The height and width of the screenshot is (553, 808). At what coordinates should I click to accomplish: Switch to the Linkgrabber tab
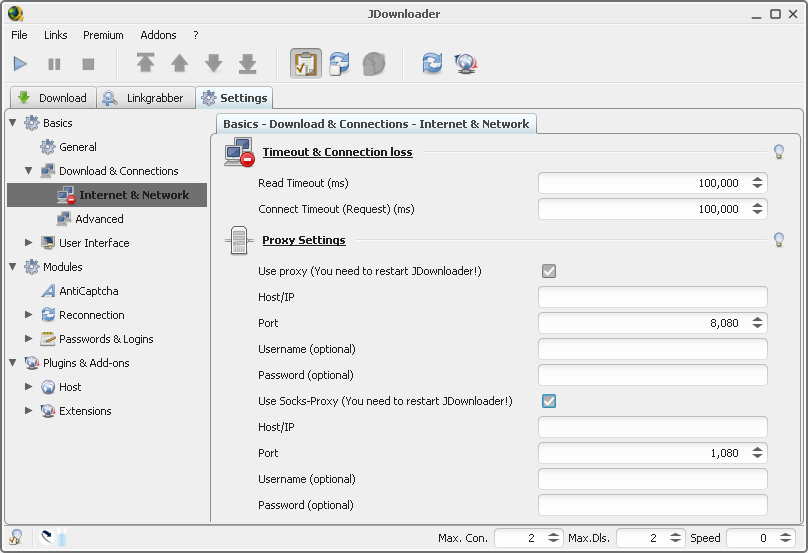(145, 98)
